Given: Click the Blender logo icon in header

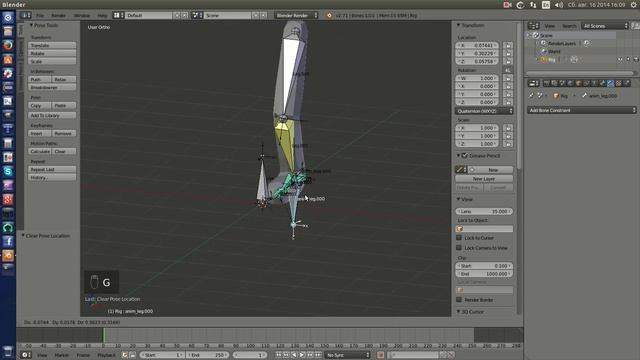Looking at the screenshot, I should (x=329, y=15).
